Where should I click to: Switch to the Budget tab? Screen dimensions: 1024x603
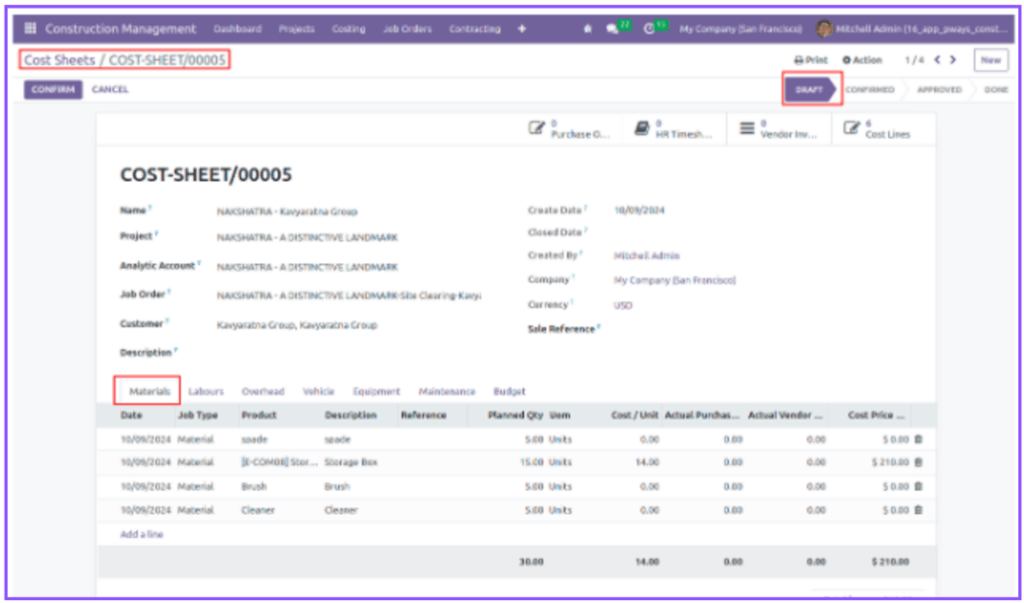(509, 391)
